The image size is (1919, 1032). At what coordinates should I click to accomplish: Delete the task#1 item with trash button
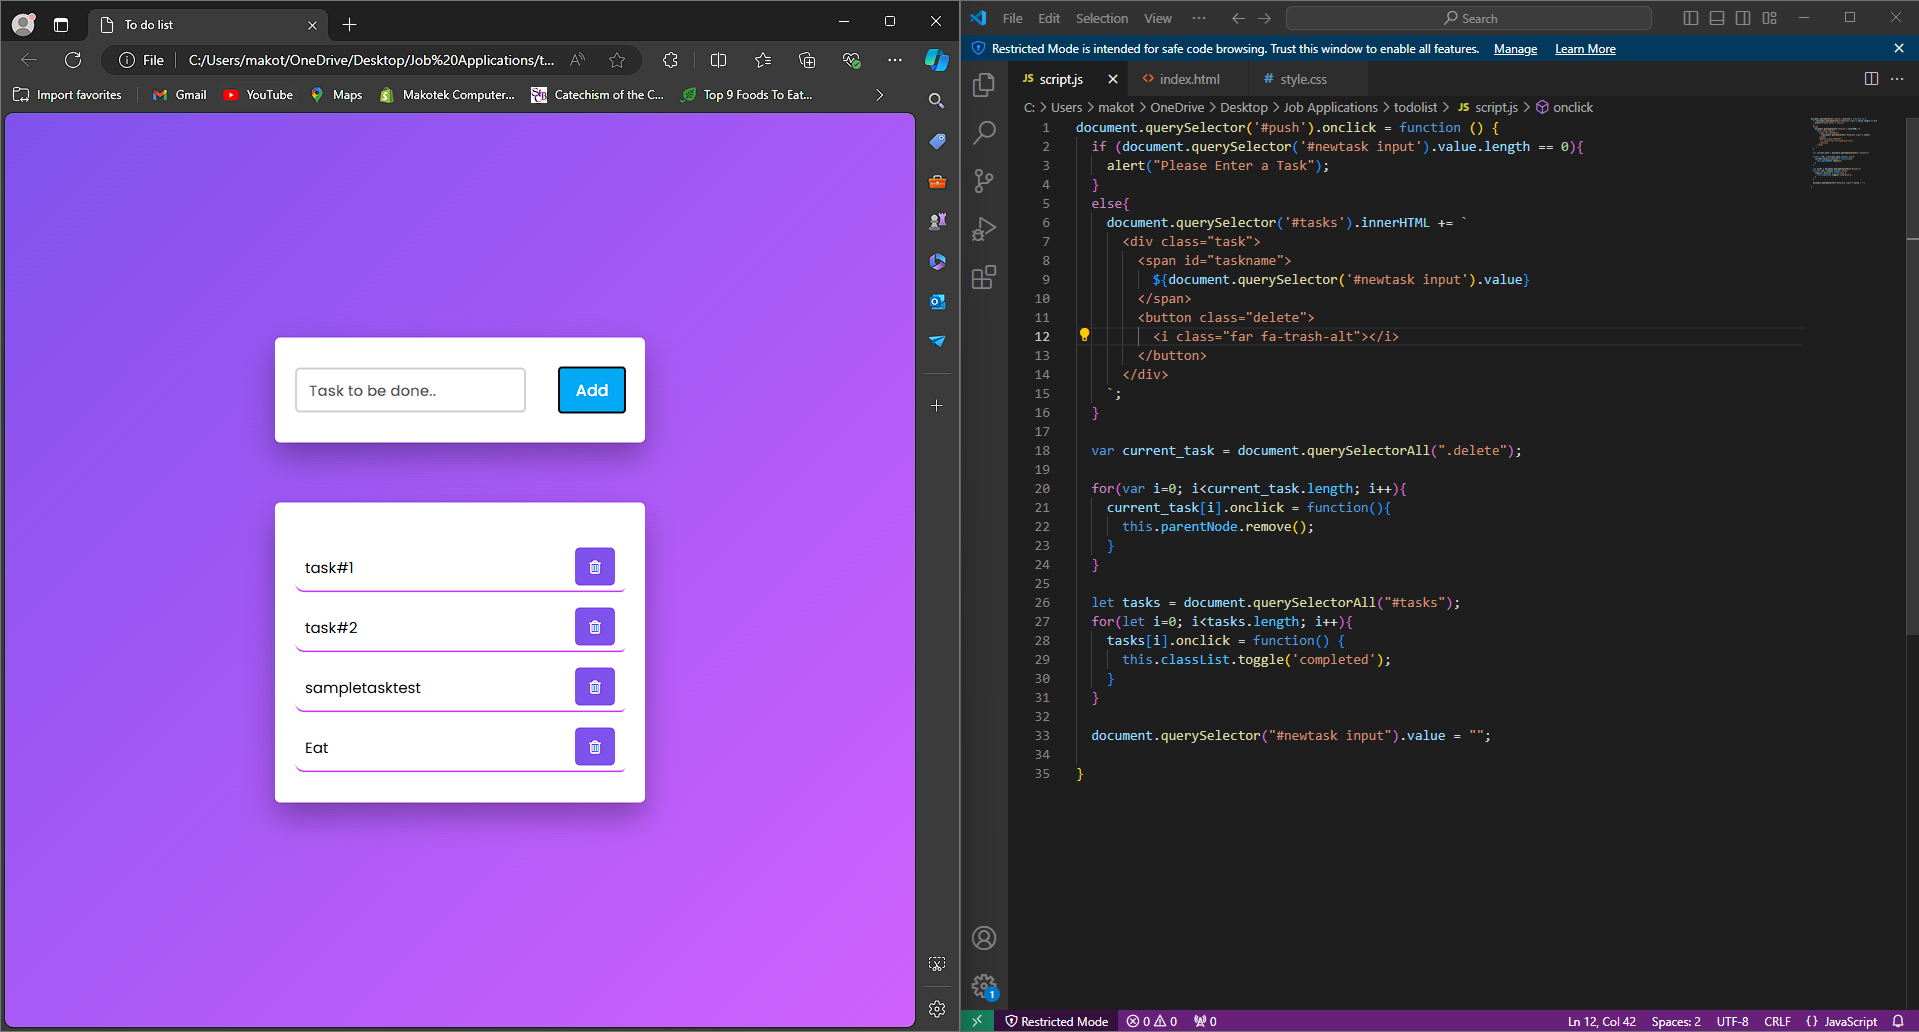[x=595, y=567]
